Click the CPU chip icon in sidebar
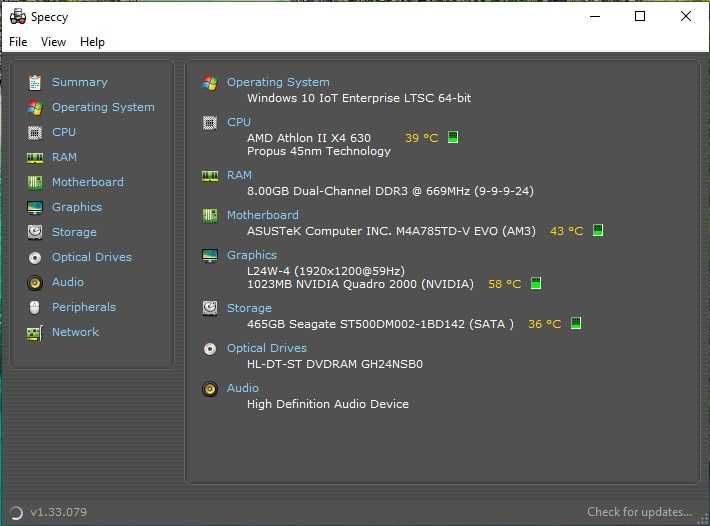 (35, 133)
